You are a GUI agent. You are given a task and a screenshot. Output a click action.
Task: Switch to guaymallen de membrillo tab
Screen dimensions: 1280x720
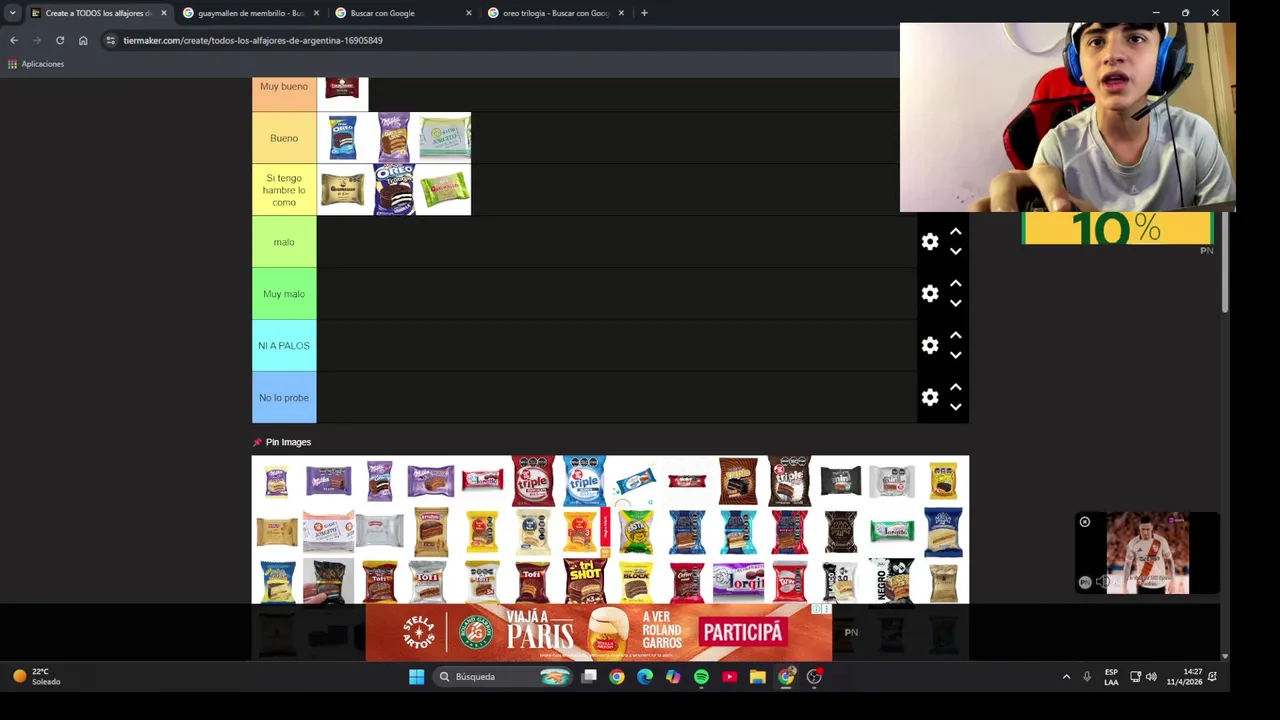(x=250, y=13)
